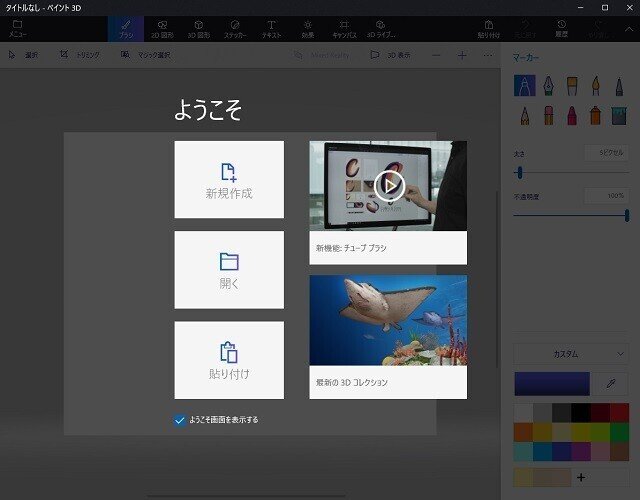Collapse the ribbon with the top-right chevron

tap(629, 29)
